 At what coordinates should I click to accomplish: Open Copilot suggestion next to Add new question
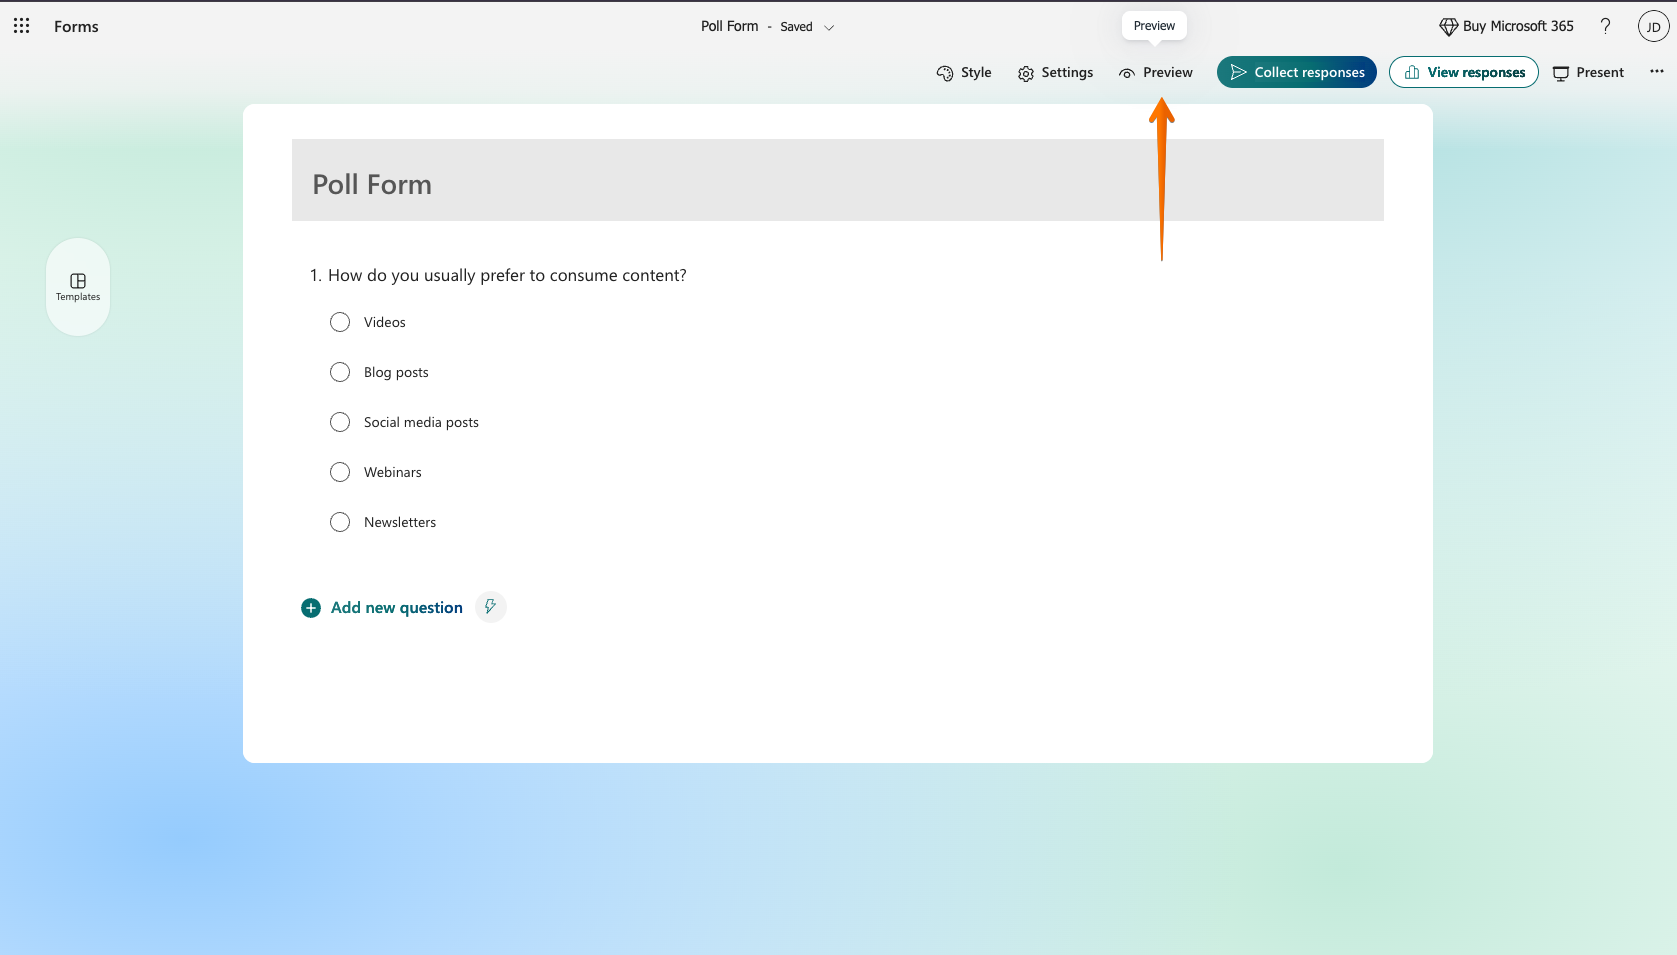click(x=490, y=607)
